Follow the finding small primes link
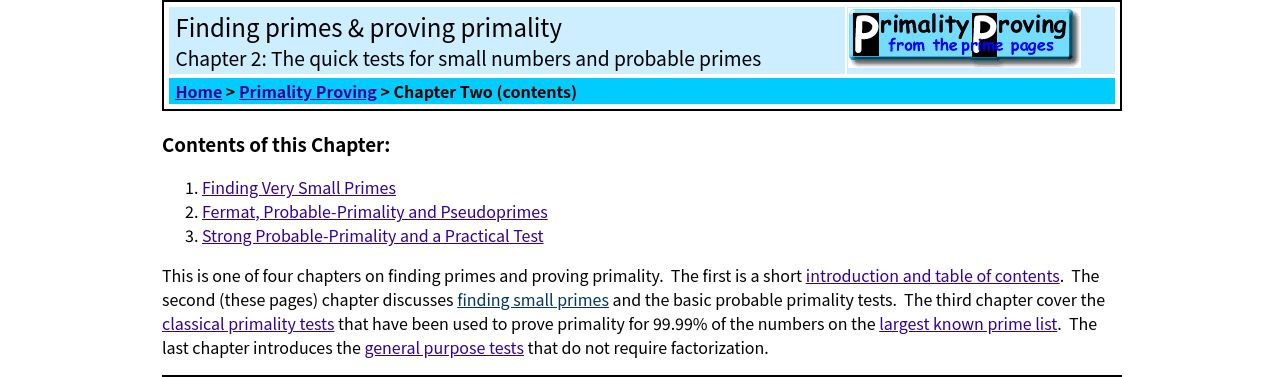This screenshot has width=1284, height=377. (533, 300)
